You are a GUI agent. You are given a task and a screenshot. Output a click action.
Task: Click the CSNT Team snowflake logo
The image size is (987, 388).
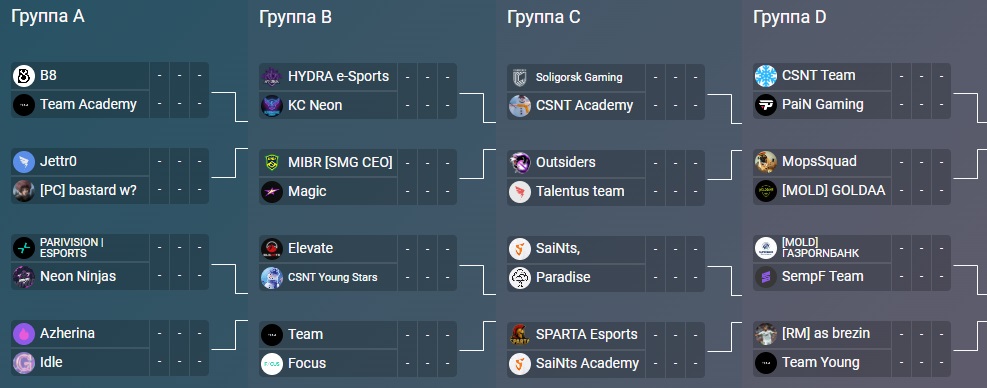[x=766, y=76]
